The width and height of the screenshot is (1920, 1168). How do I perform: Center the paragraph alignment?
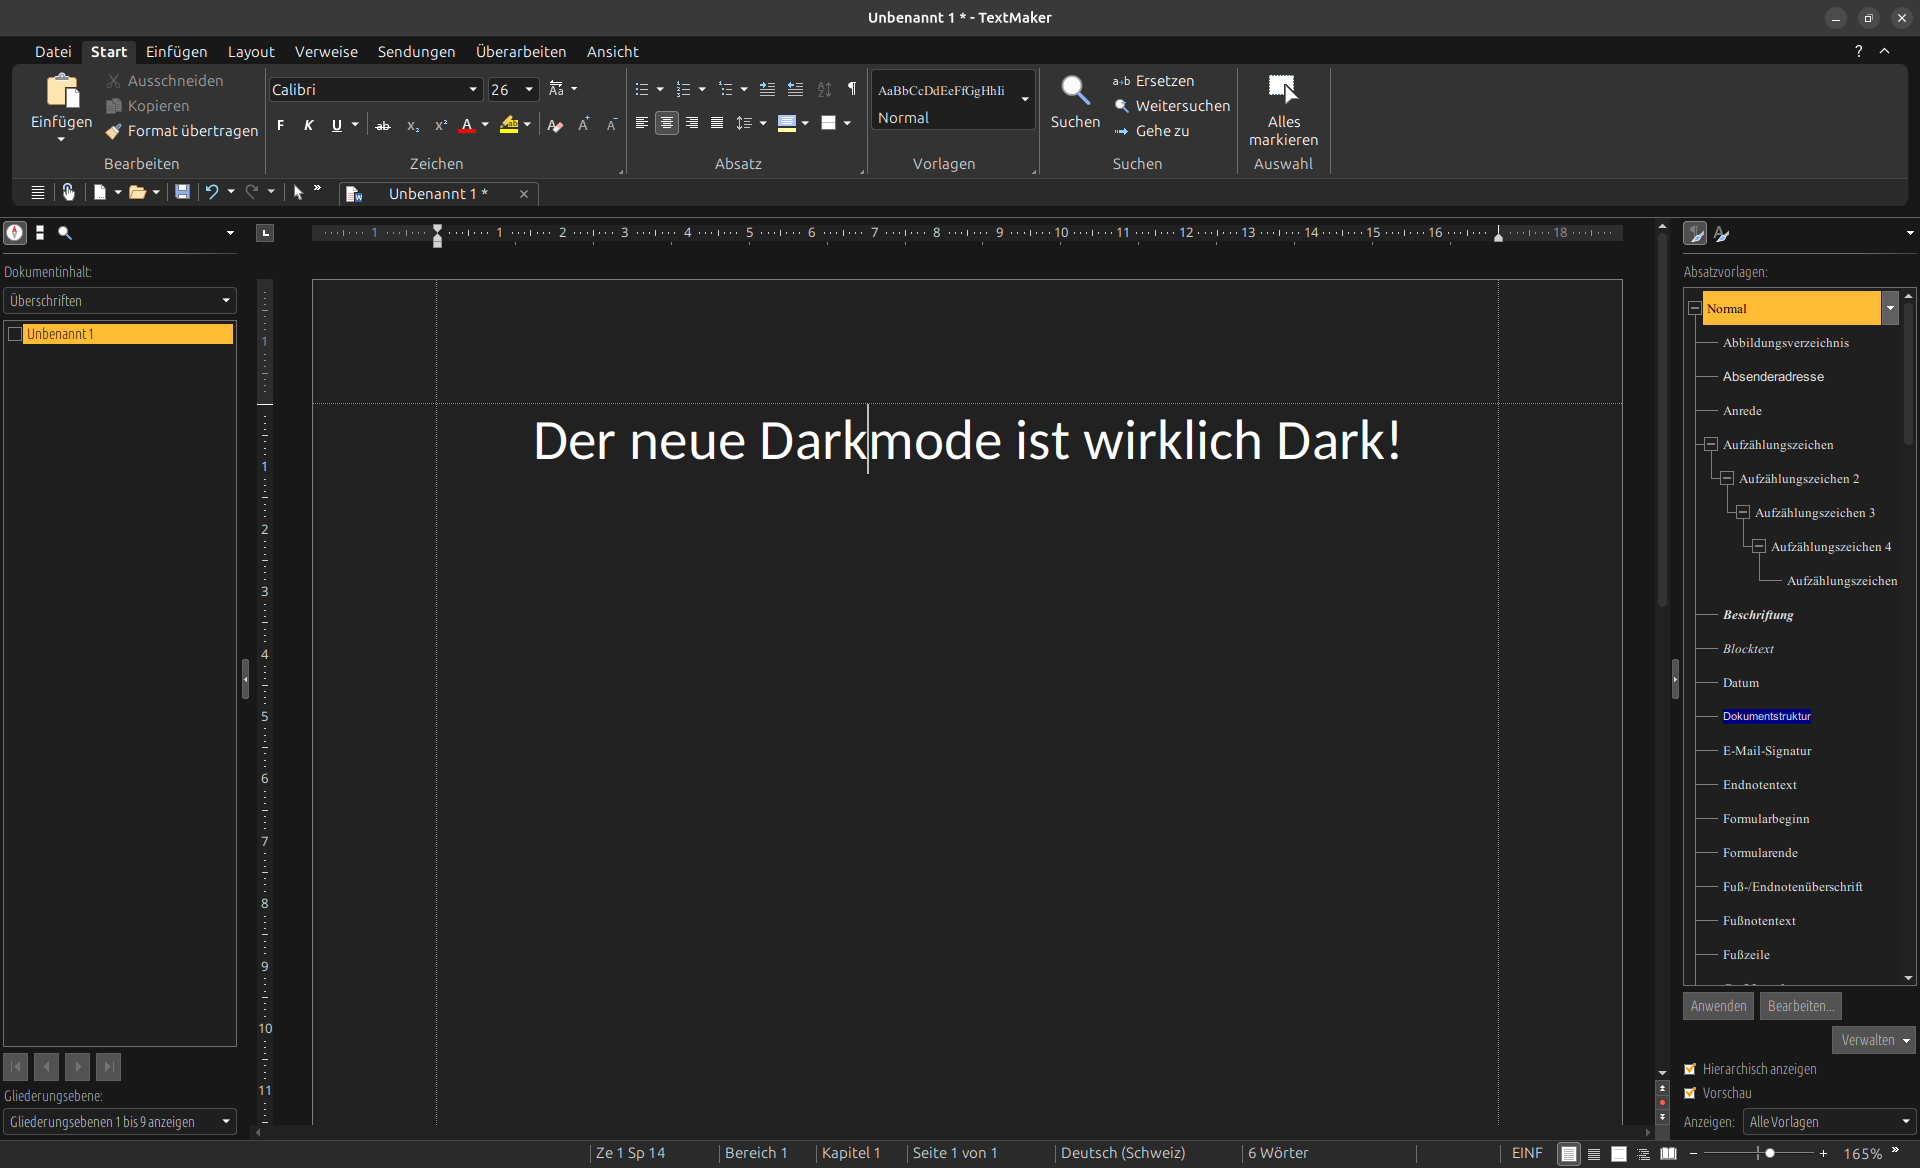click(x=667, y=123)
